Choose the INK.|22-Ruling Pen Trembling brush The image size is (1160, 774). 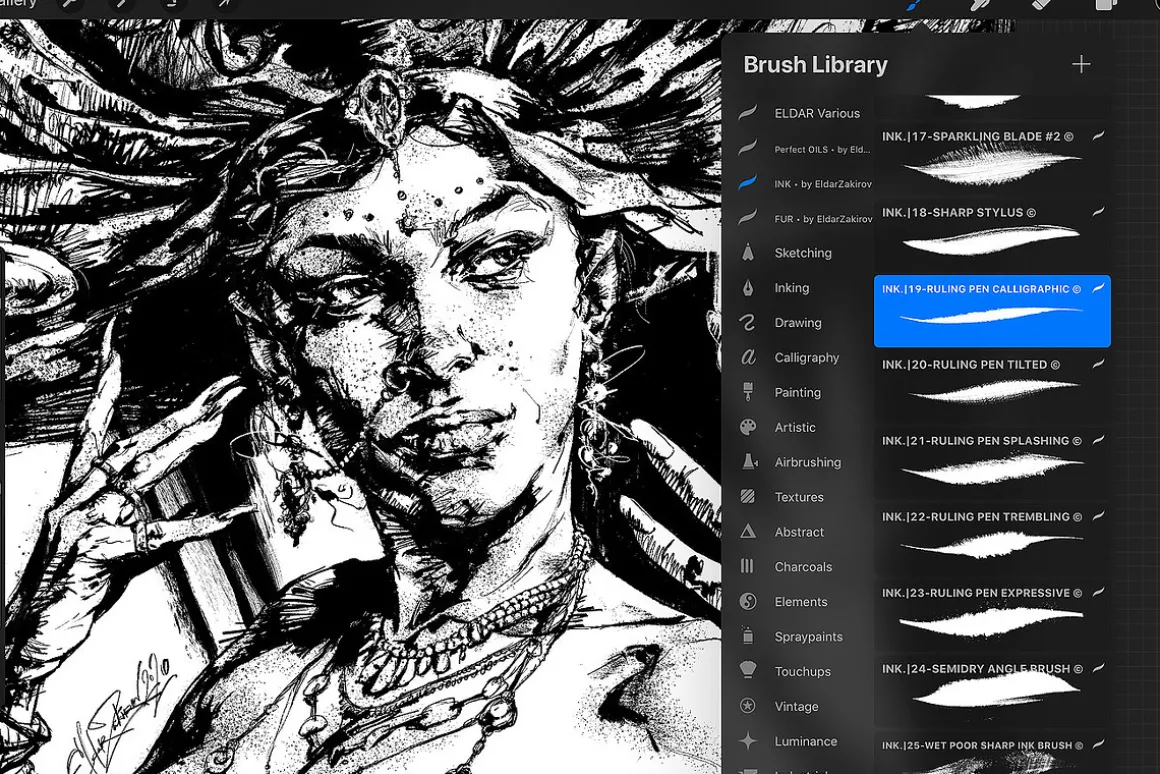coord(992,539)
